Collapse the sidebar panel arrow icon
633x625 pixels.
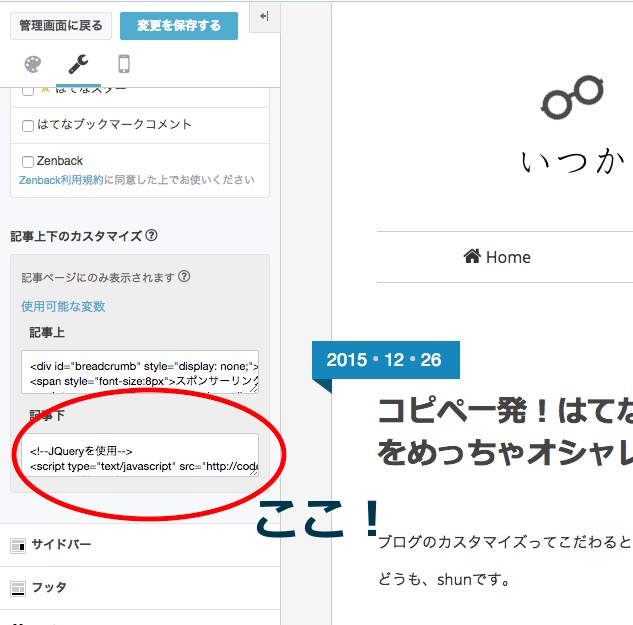click(x=264, y=16)
